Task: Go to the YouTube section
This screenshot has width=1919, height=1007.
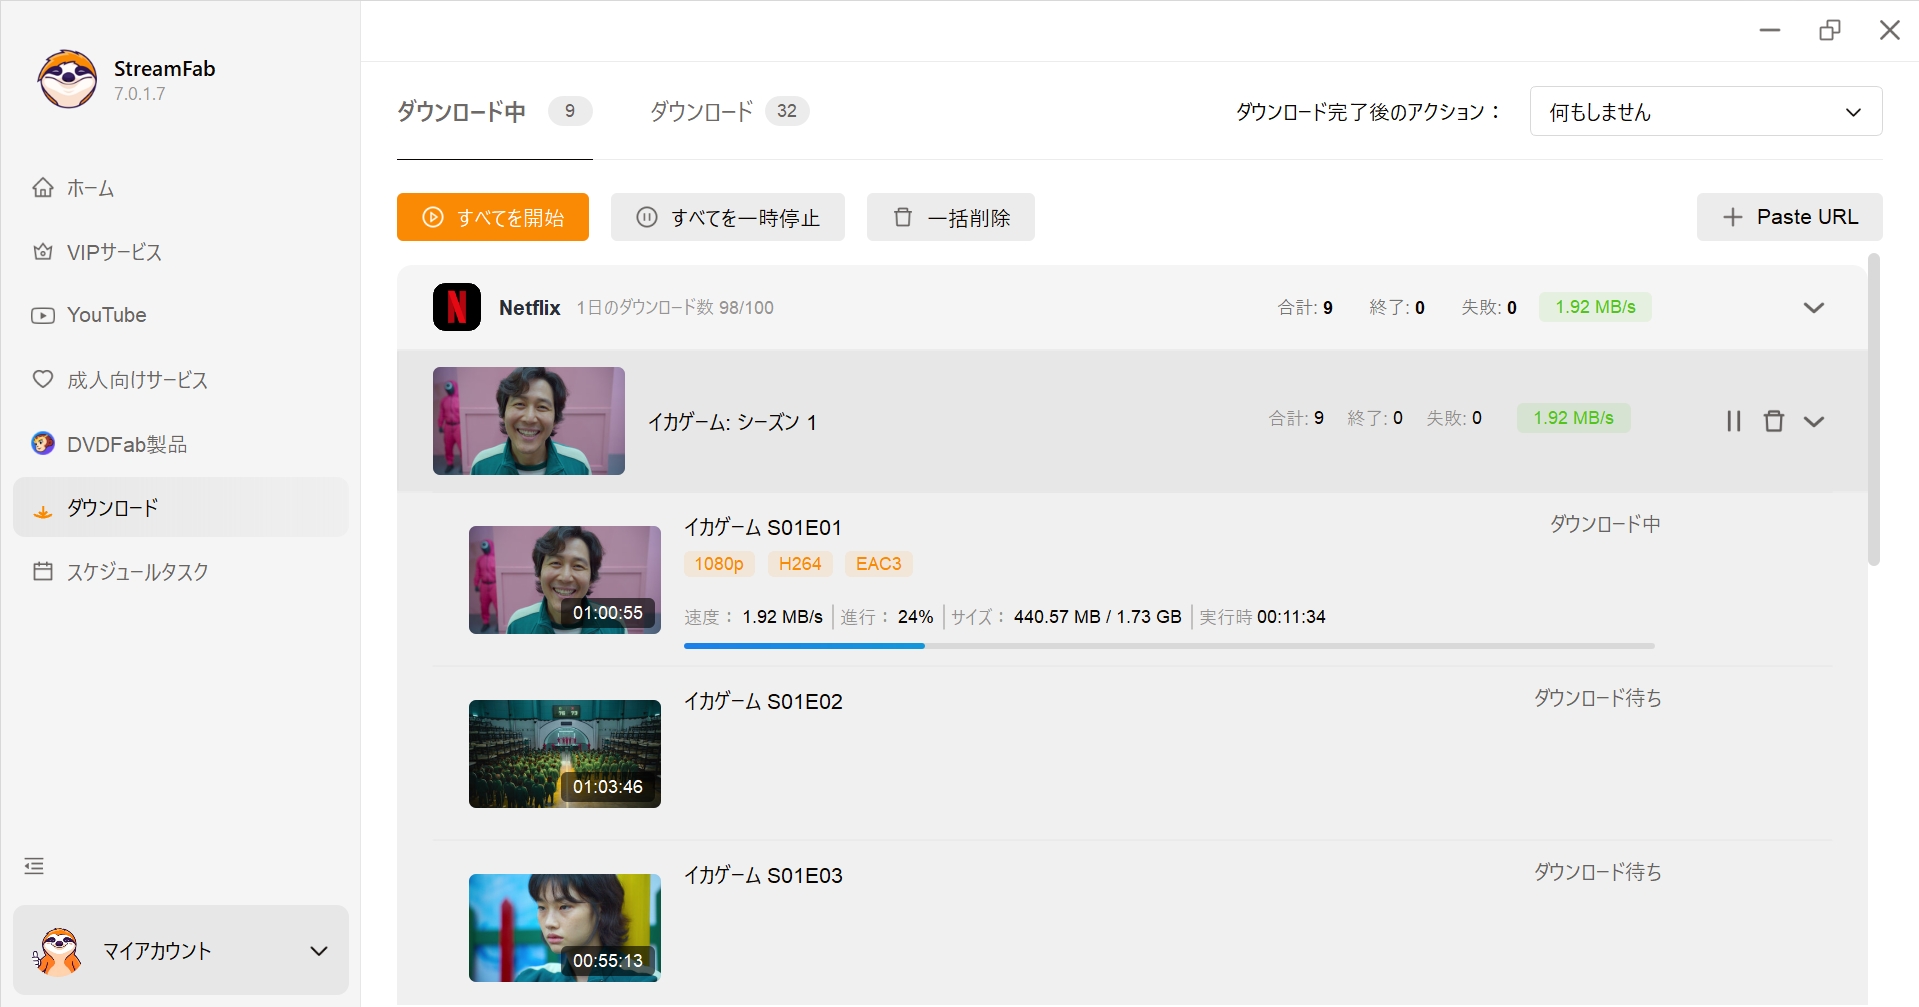Action: click(x=106, y=315)
